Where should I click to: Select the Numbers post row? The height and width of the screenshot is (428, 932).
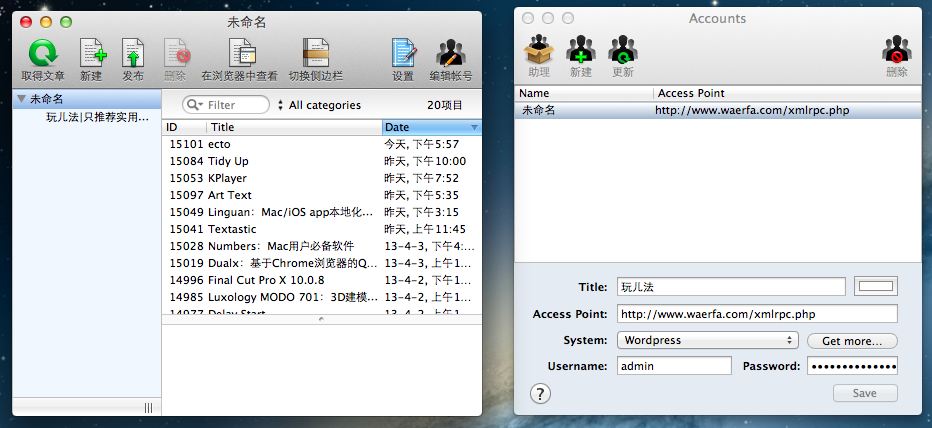click(322, 246)
